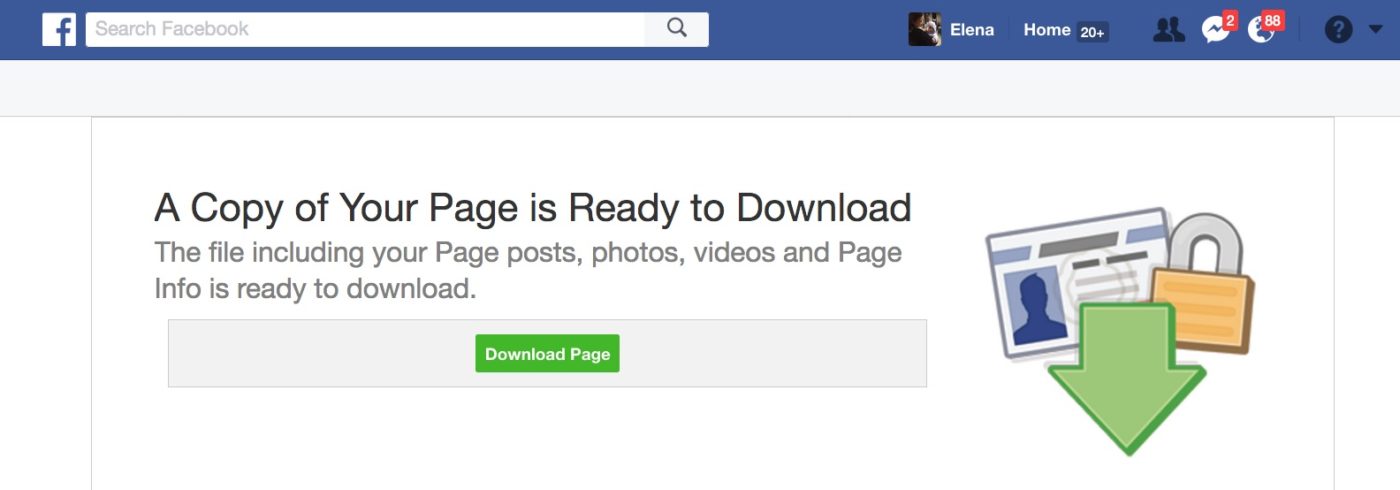Open the notifications globe icon
Screen dimensions: 1400x490
click(x=1261, y=30)
